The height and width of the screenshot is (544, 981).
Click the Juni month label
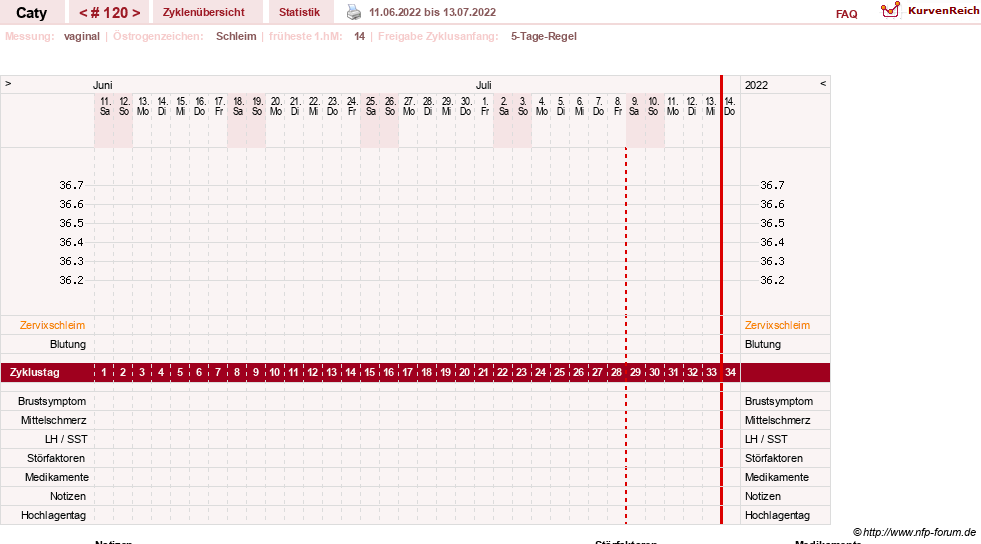tap(103, 85)
